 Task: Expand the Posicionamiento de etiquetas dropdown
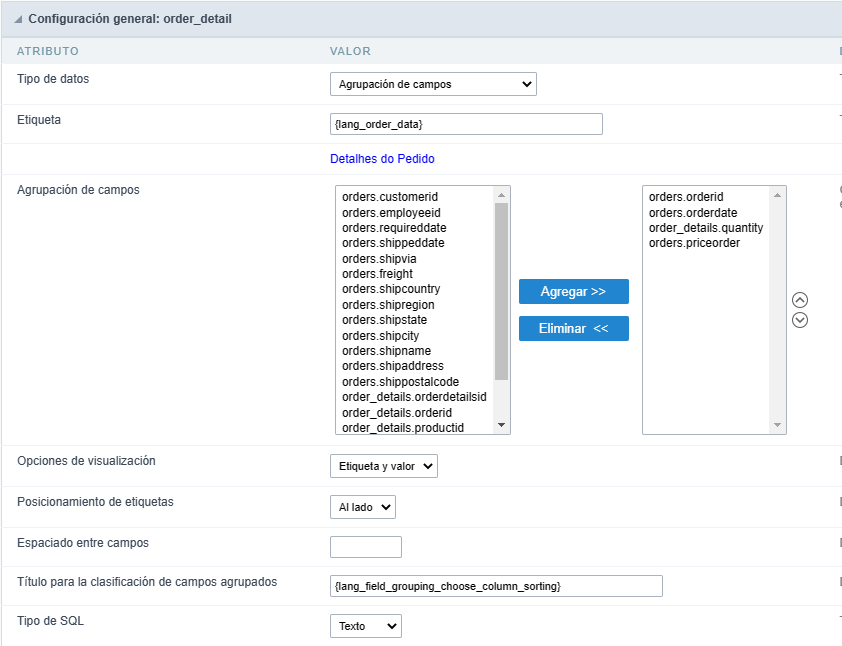click(362, 507)
